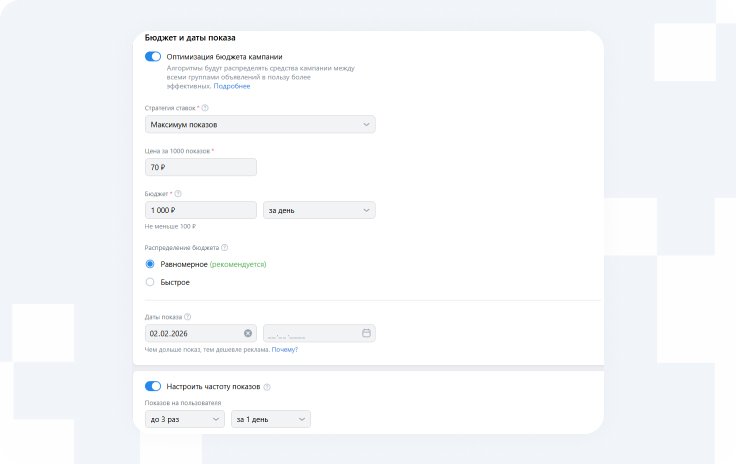Click the budget field showing 1 000 ₽

click(200, 210)
